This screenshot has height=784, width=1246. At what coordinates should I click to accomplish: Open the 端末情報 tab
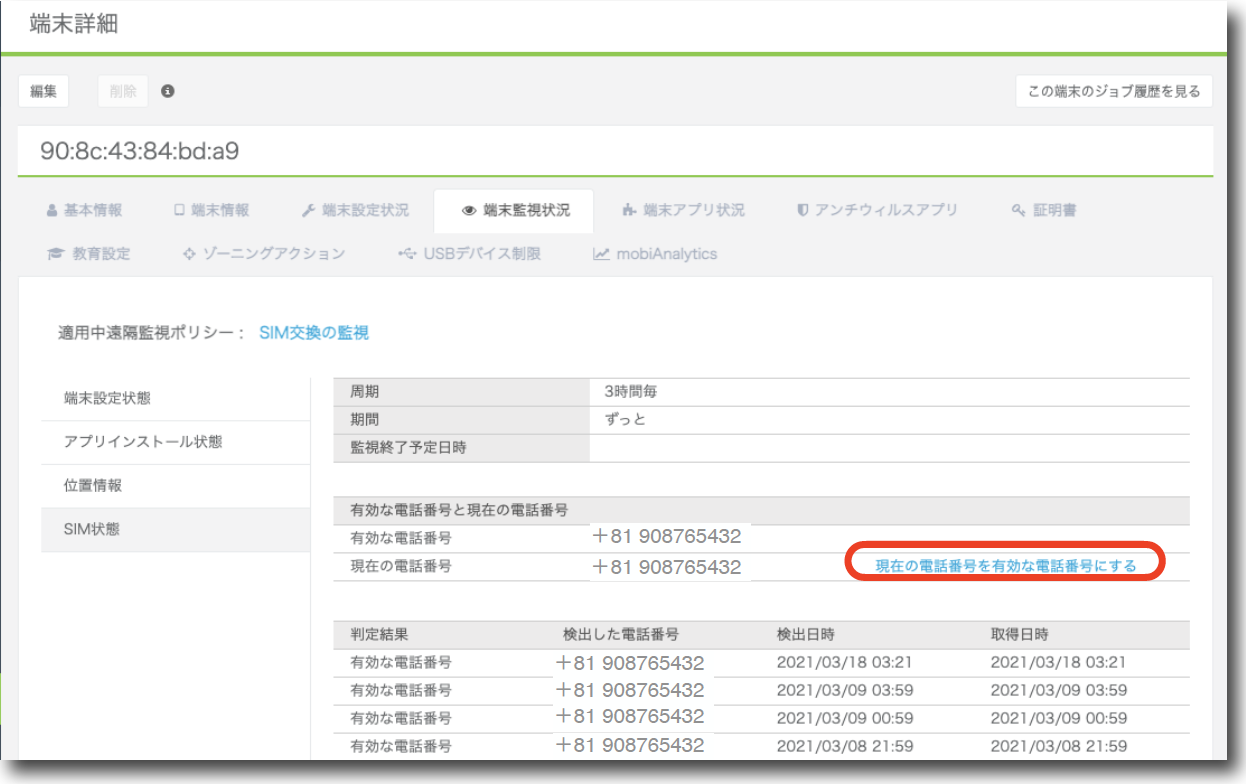click(211, 210)
